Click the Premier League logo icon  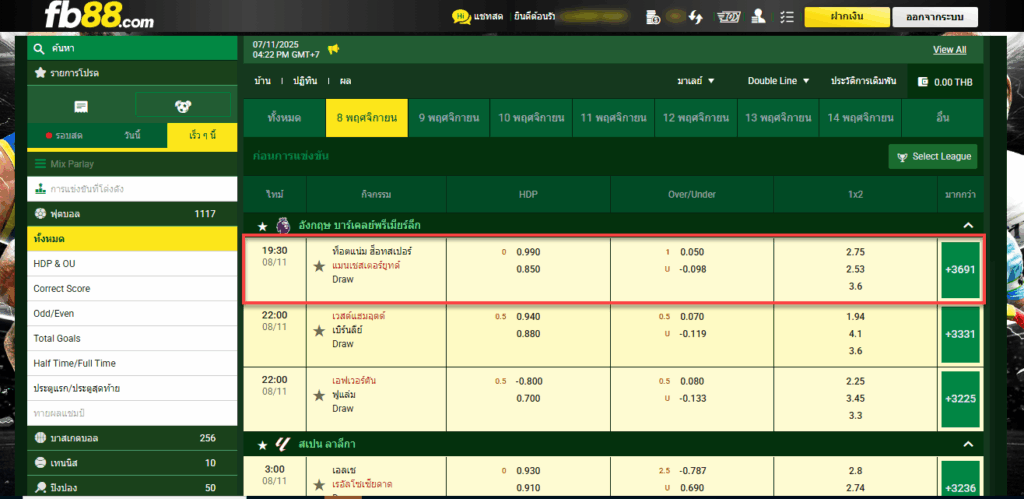(x=283, y=225)
